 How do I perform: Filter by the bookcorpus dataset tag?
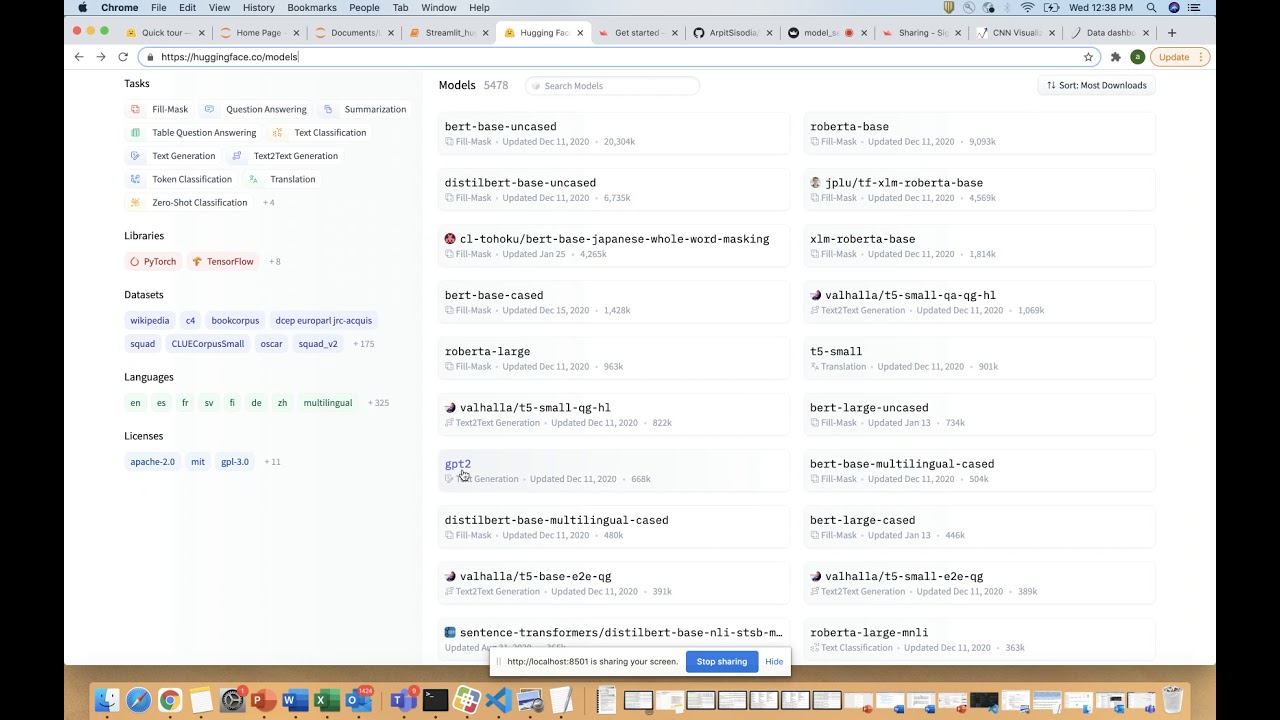[235, 321]
